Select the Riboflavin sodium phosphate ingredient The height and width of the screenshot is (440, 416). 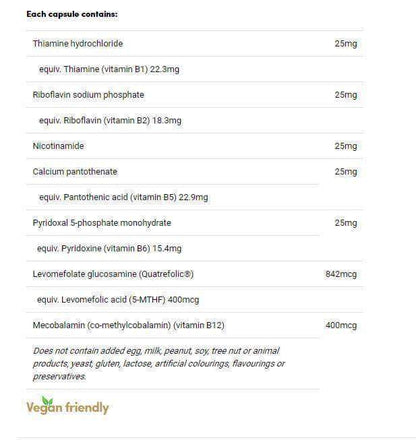click(x=88, y=95)
